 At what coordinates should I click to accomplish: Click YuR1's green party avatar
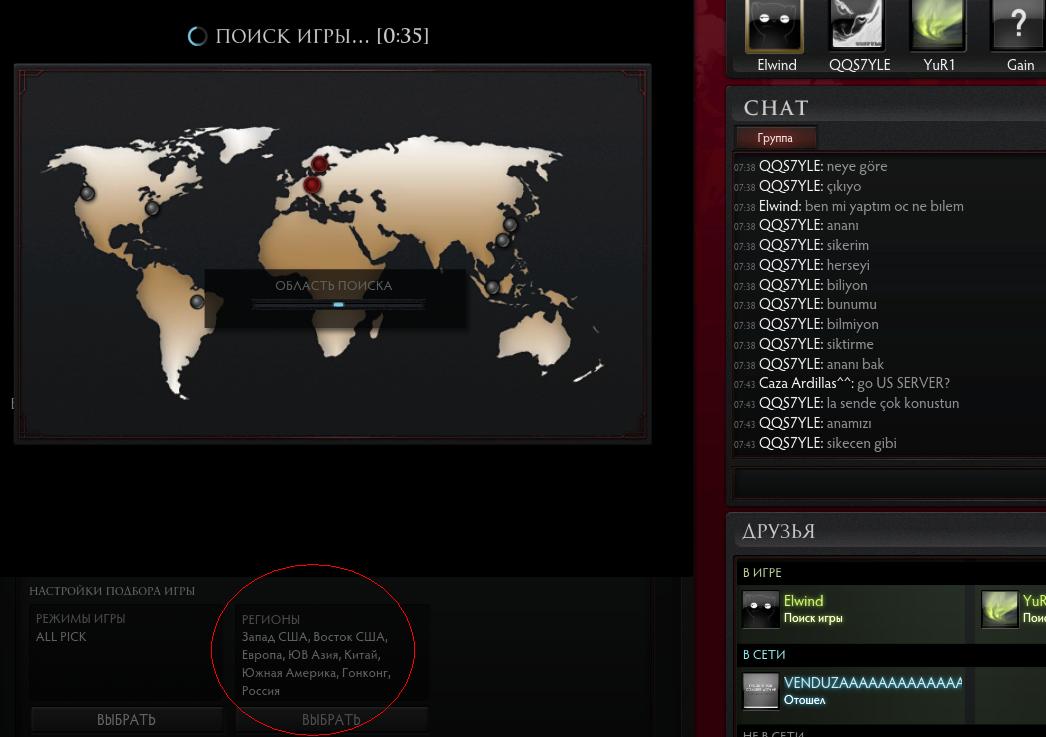(x=937, y=25)
